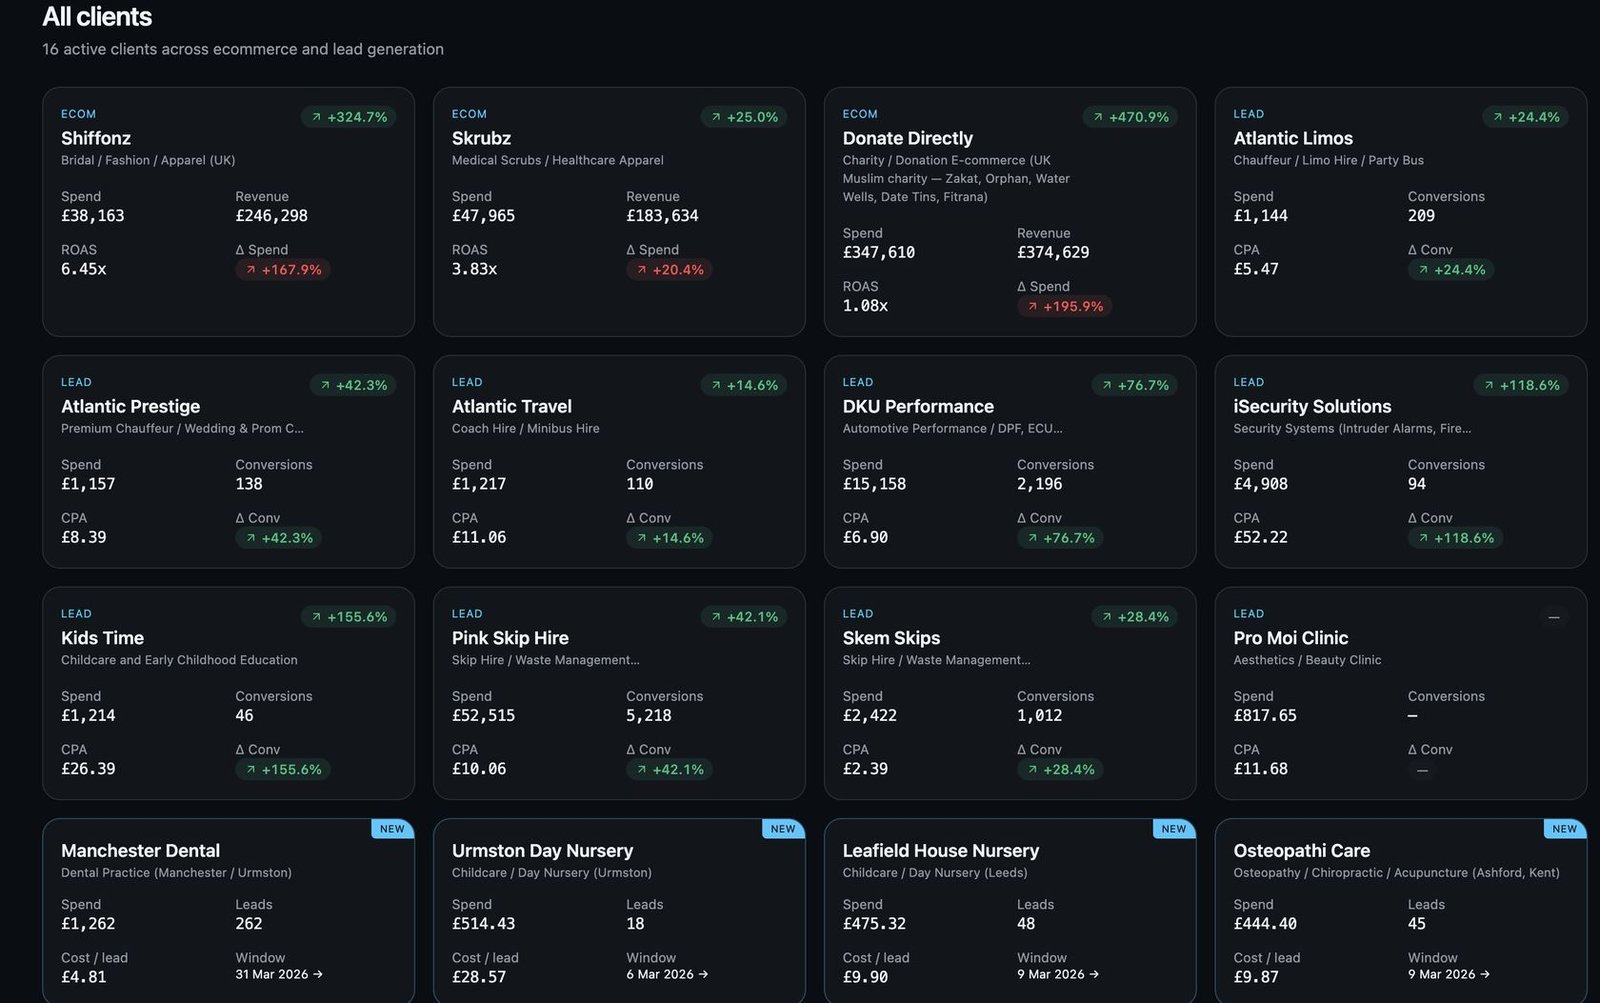Click the Δ Conv +28.4% badge on Skem Skips
Screen dimensions: 1600x1003
tap(1061, 770)
